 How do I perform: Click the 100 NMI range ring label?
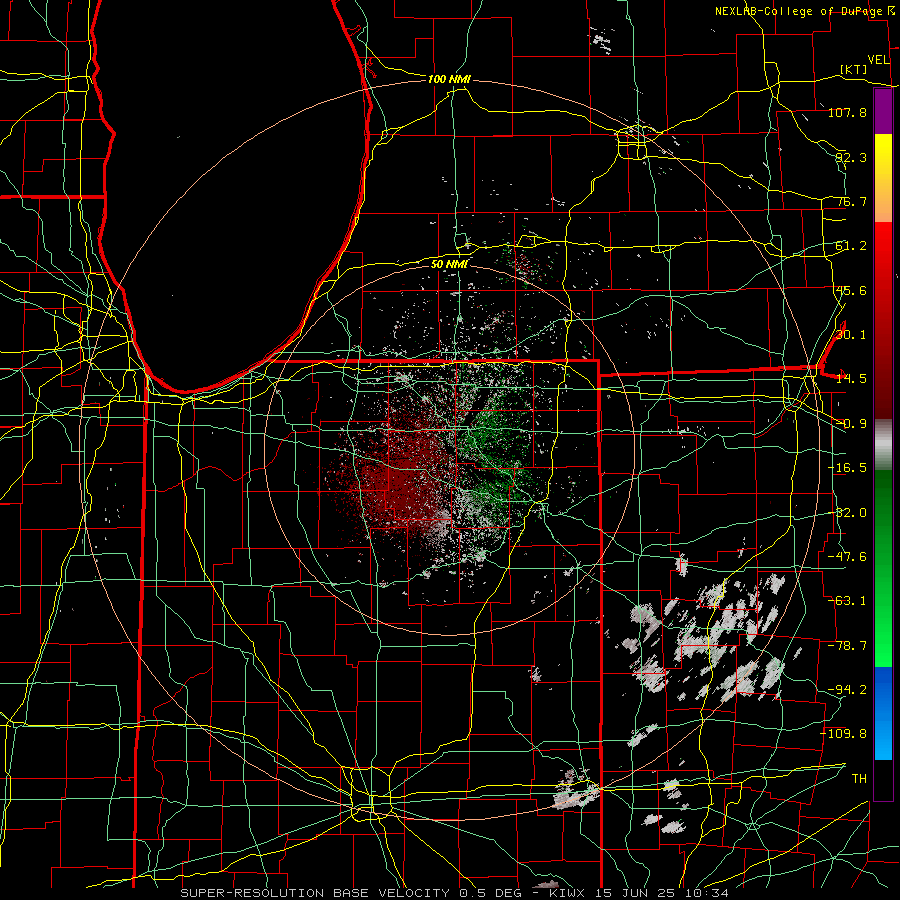point(449,79)
